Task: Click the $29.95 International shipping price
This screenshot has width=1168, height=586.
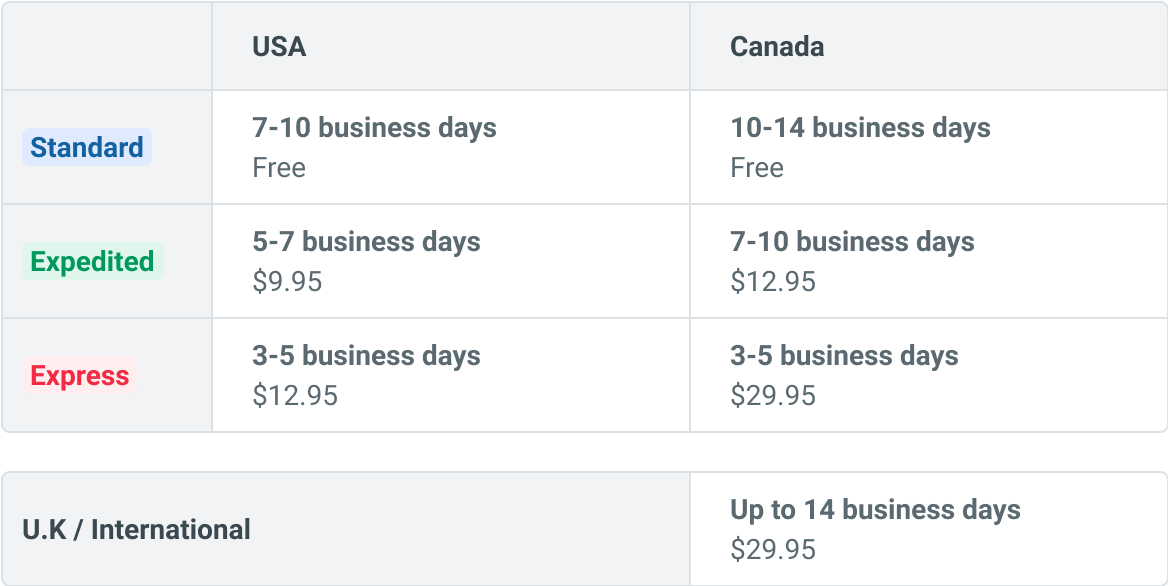Action: pyautogui.click(x=773, y=550)
